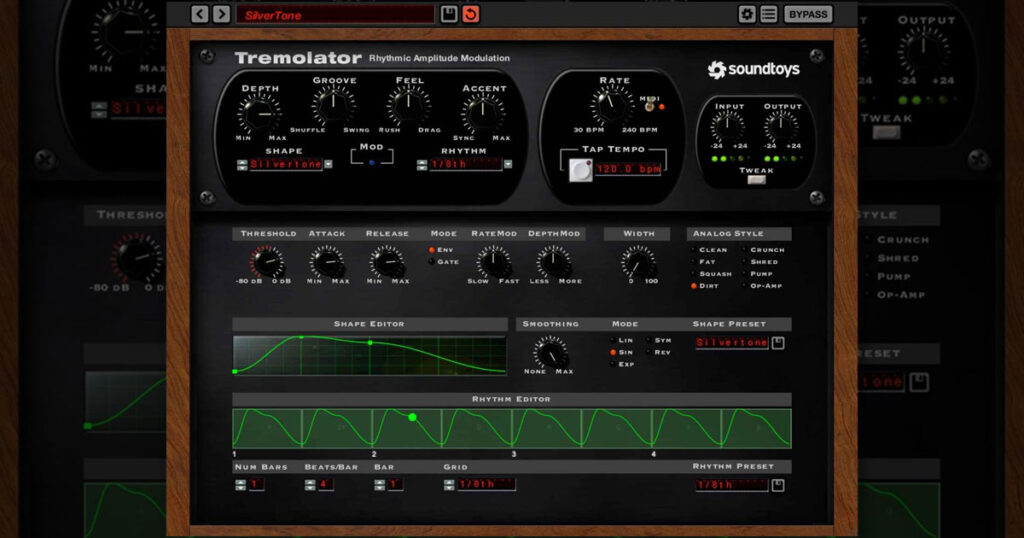This screenshot has width=1024, height=538.
Task: Select Shred analog style
Action: coord(744,262)
